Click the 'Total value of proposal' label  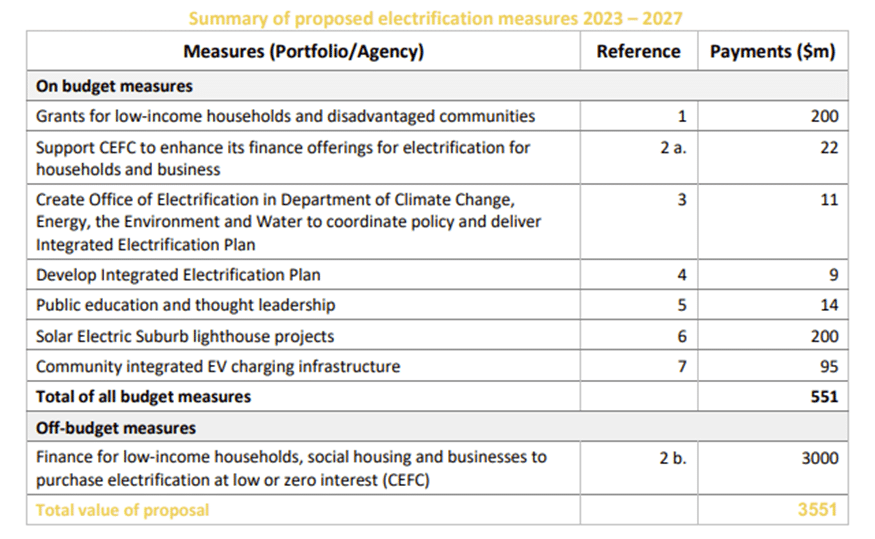point(122,510)
